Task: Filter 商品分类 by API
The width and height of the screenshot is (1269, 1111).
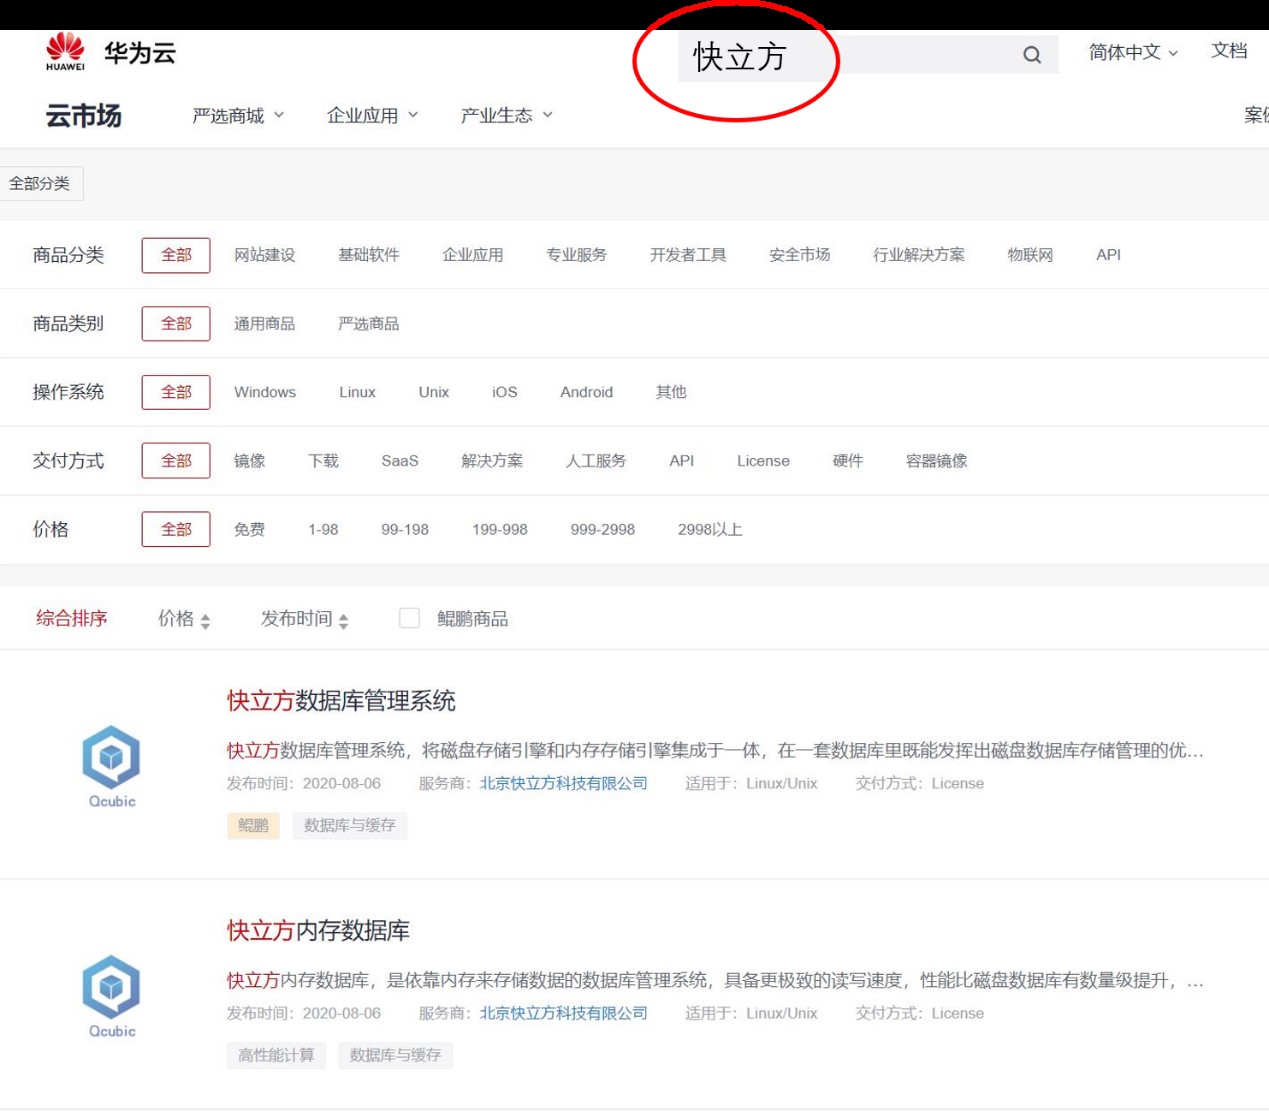Action: [x=1108, y=255]
